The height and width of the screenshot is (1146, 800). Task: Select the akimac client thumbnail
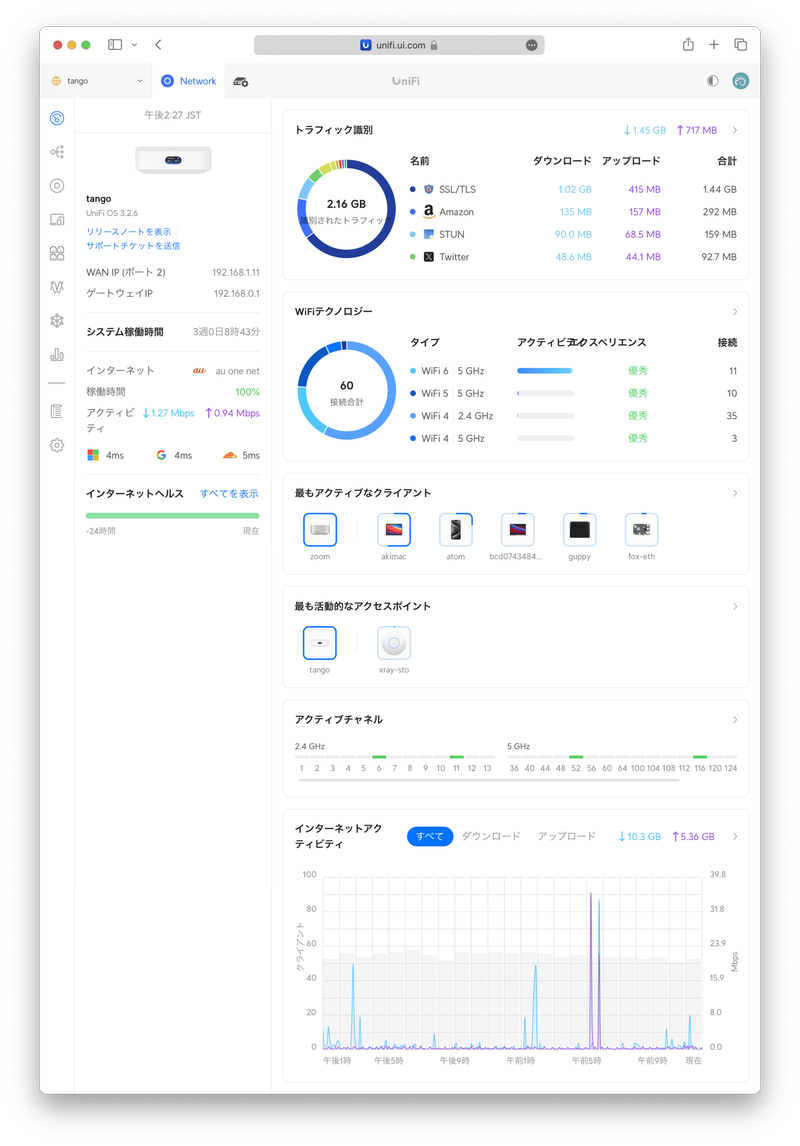point(394,530)
